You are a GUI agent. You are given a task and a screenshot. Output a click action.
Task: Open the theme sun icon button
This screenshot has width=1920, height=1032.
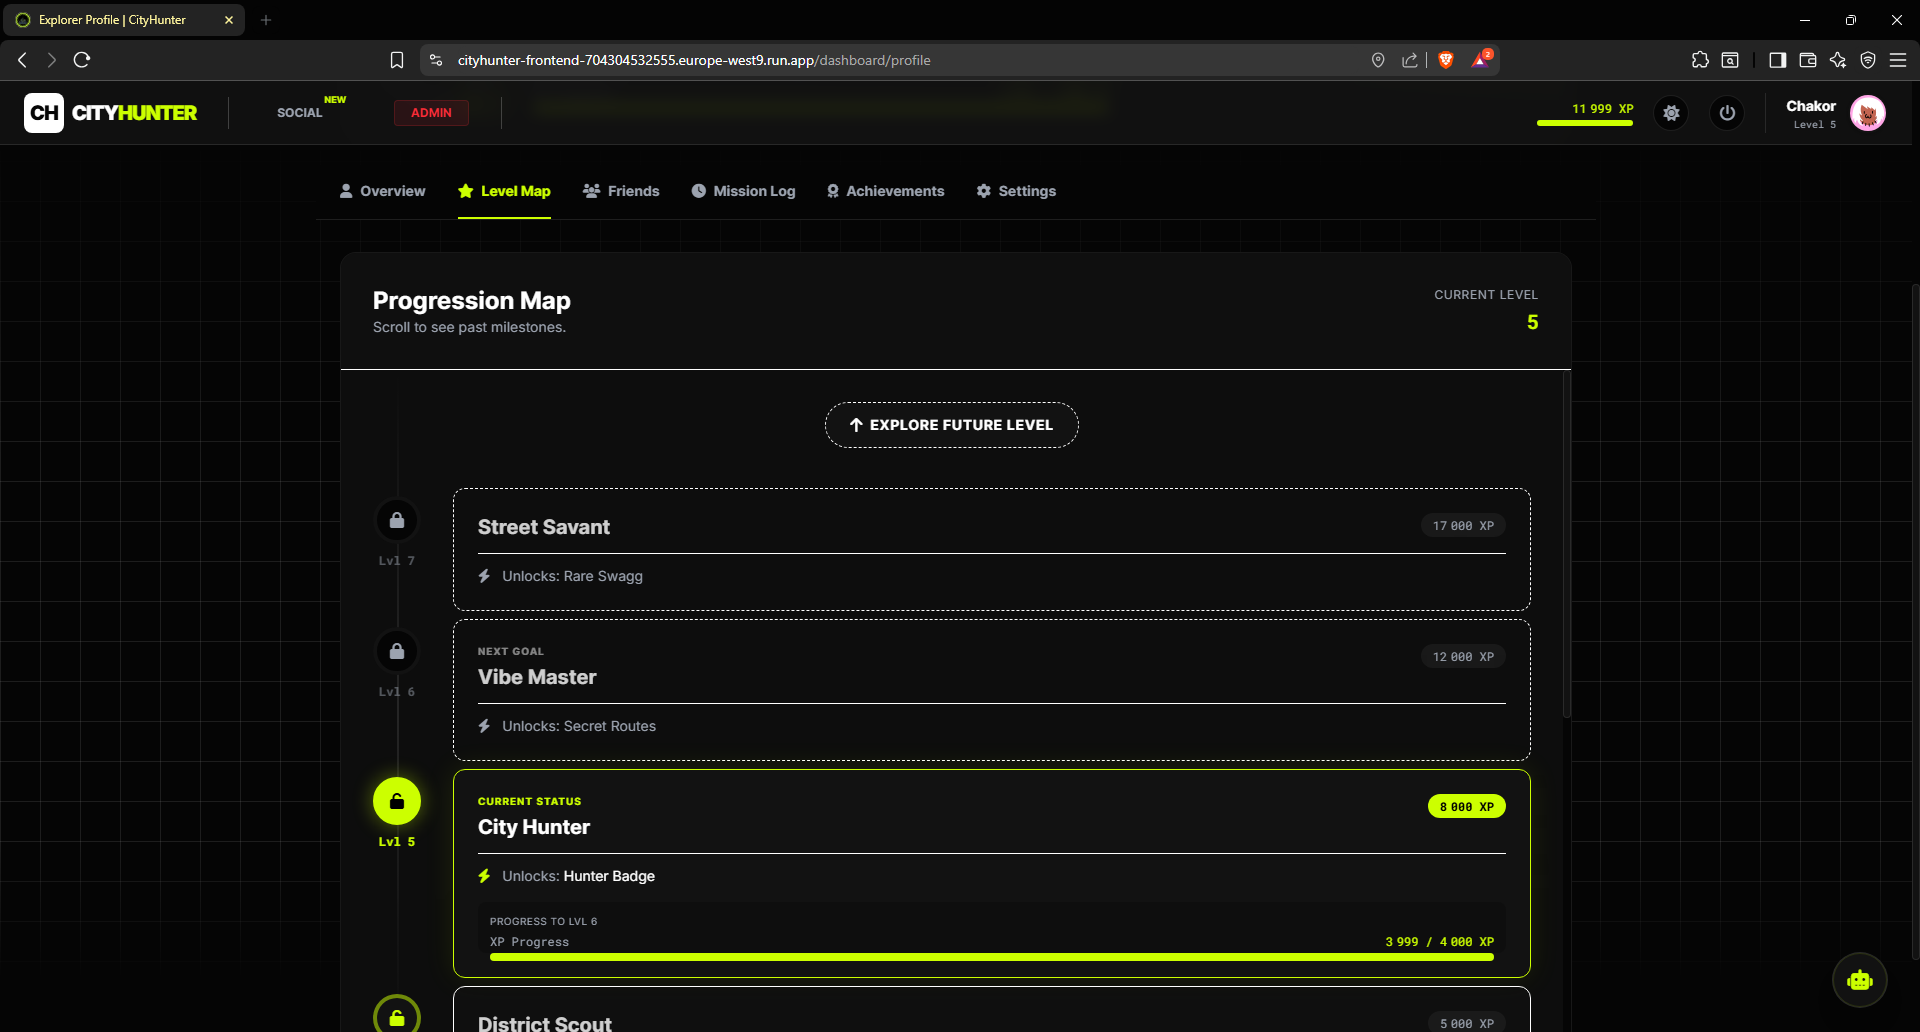[x=1671, y=113]
